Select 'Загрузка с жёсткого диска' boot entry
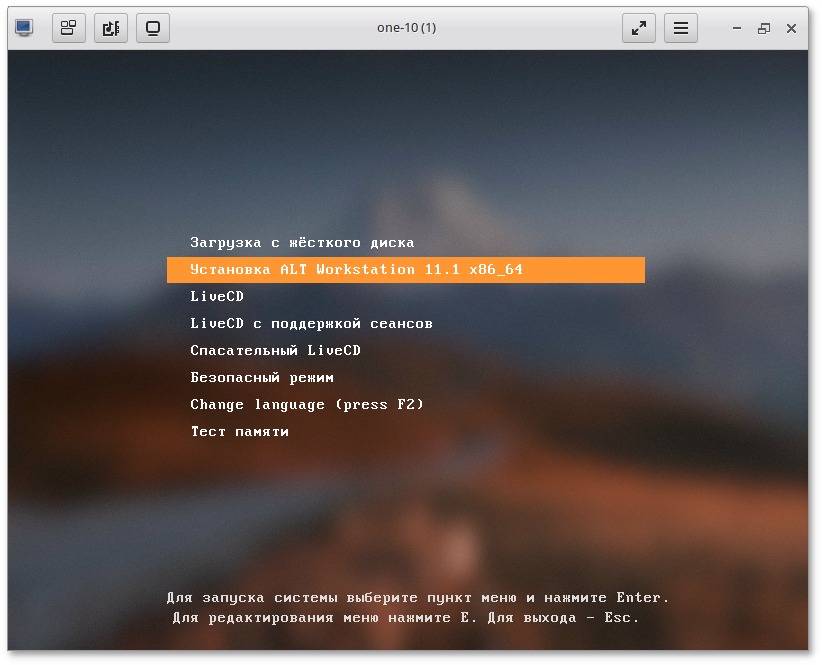Screen dimensions: 822x665 click(302, 243)
